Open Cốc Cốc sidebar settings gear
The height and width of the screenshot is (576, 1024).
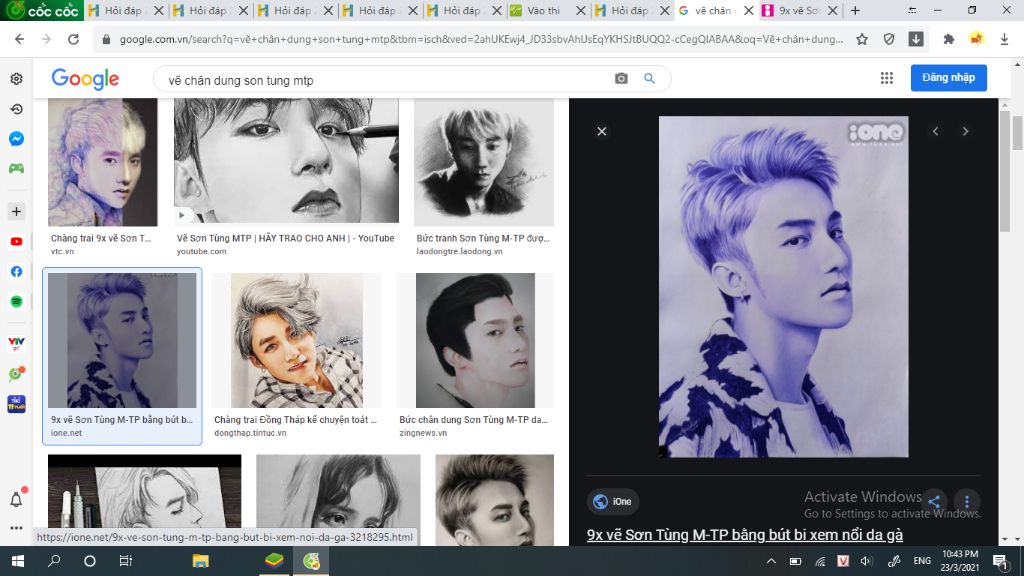[16, 79]
